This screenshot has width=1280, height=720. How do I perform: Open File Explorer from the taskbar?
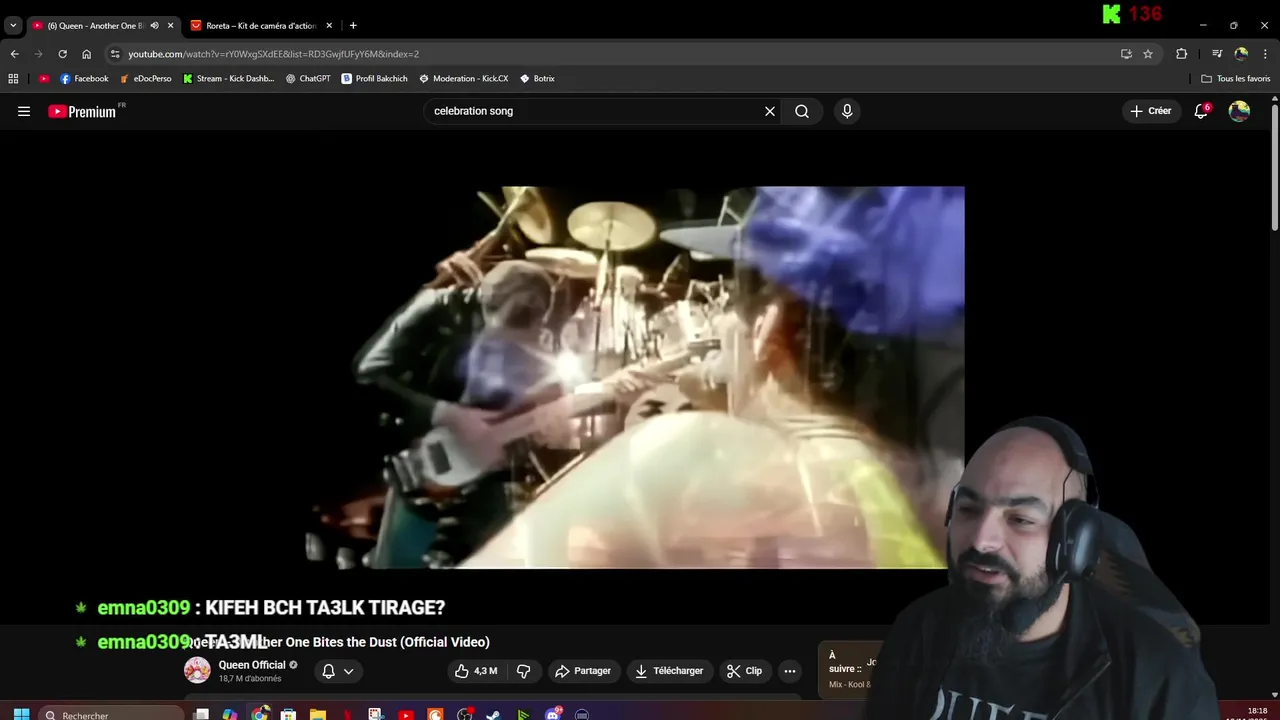(x=317, y=714)
